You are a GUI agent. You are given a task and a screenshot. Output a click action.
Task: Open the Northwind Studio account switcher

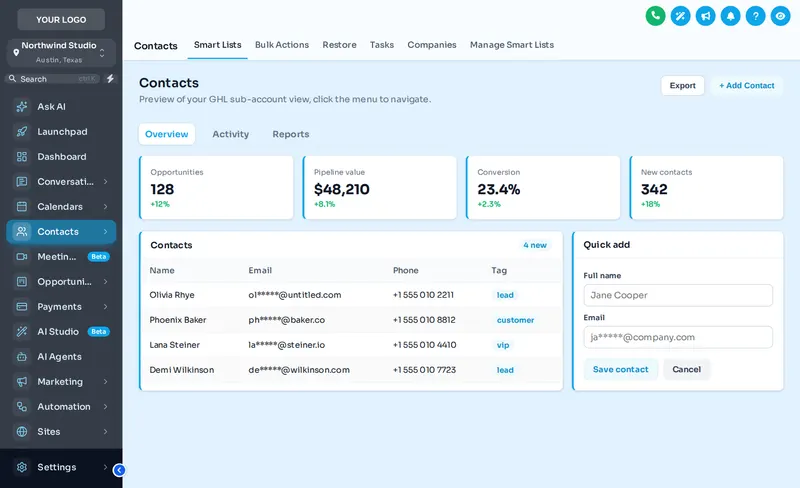tap(61, 53)
